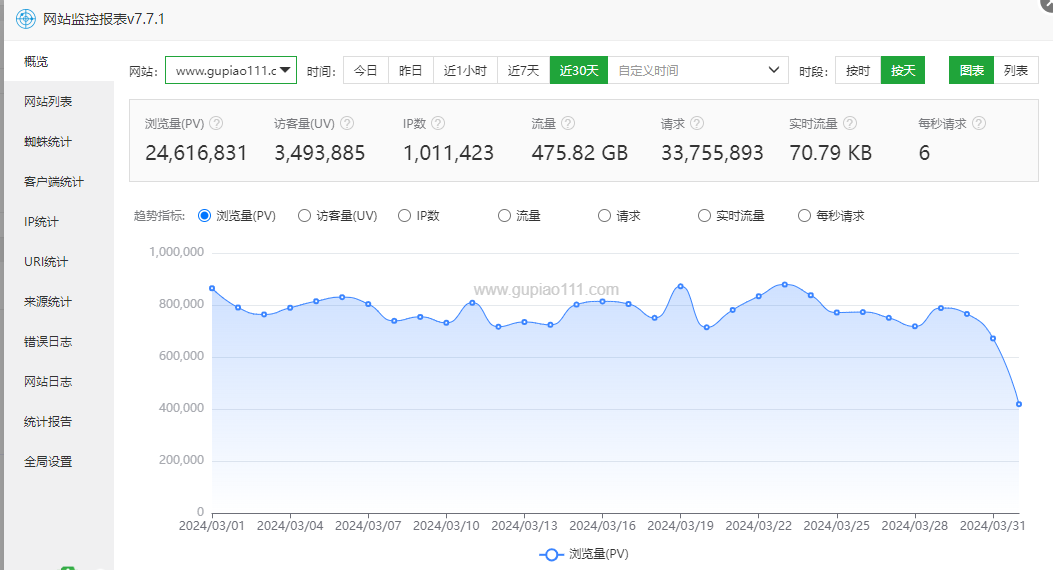Go to 错误日志 in the sidebar
The width and height of the screenshot is (1053, 570).
pos(48,342)
